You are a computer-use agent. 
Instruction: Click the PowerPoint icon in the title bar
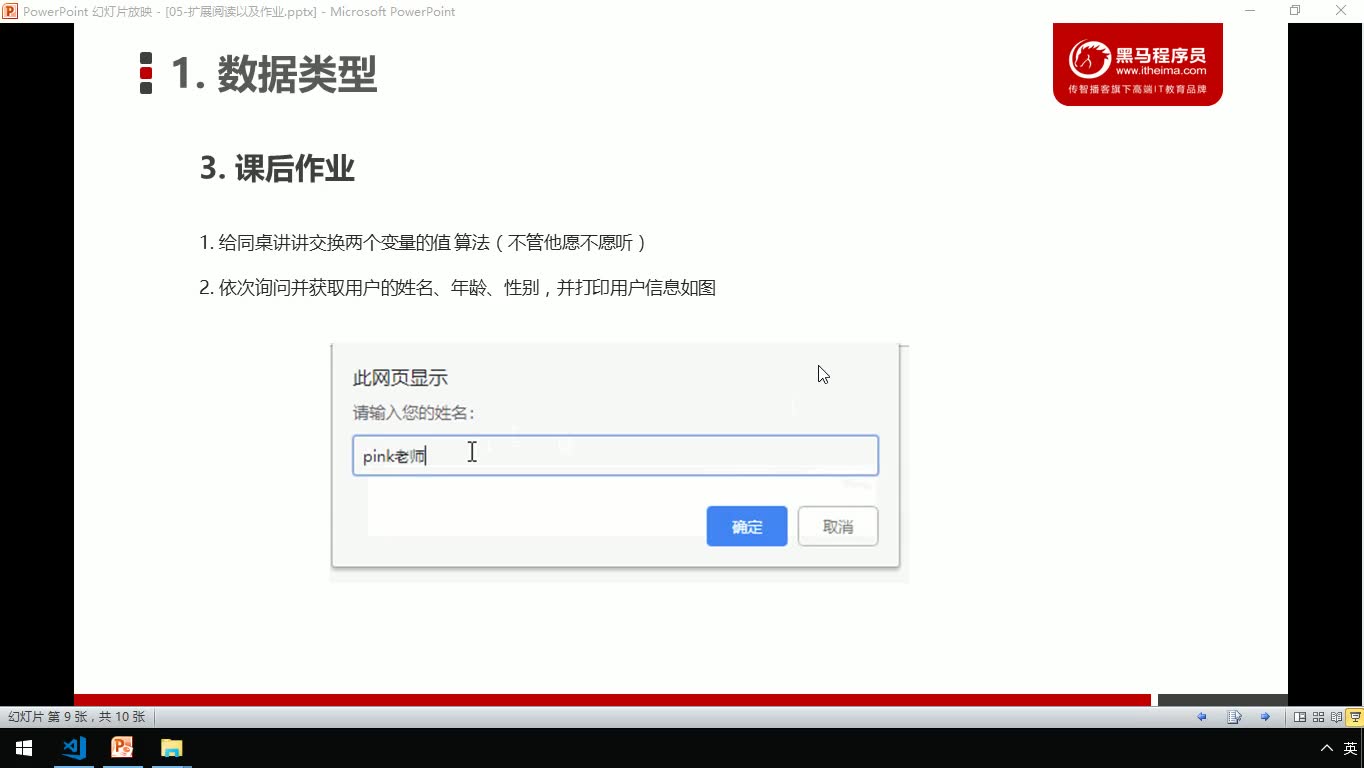10,11
